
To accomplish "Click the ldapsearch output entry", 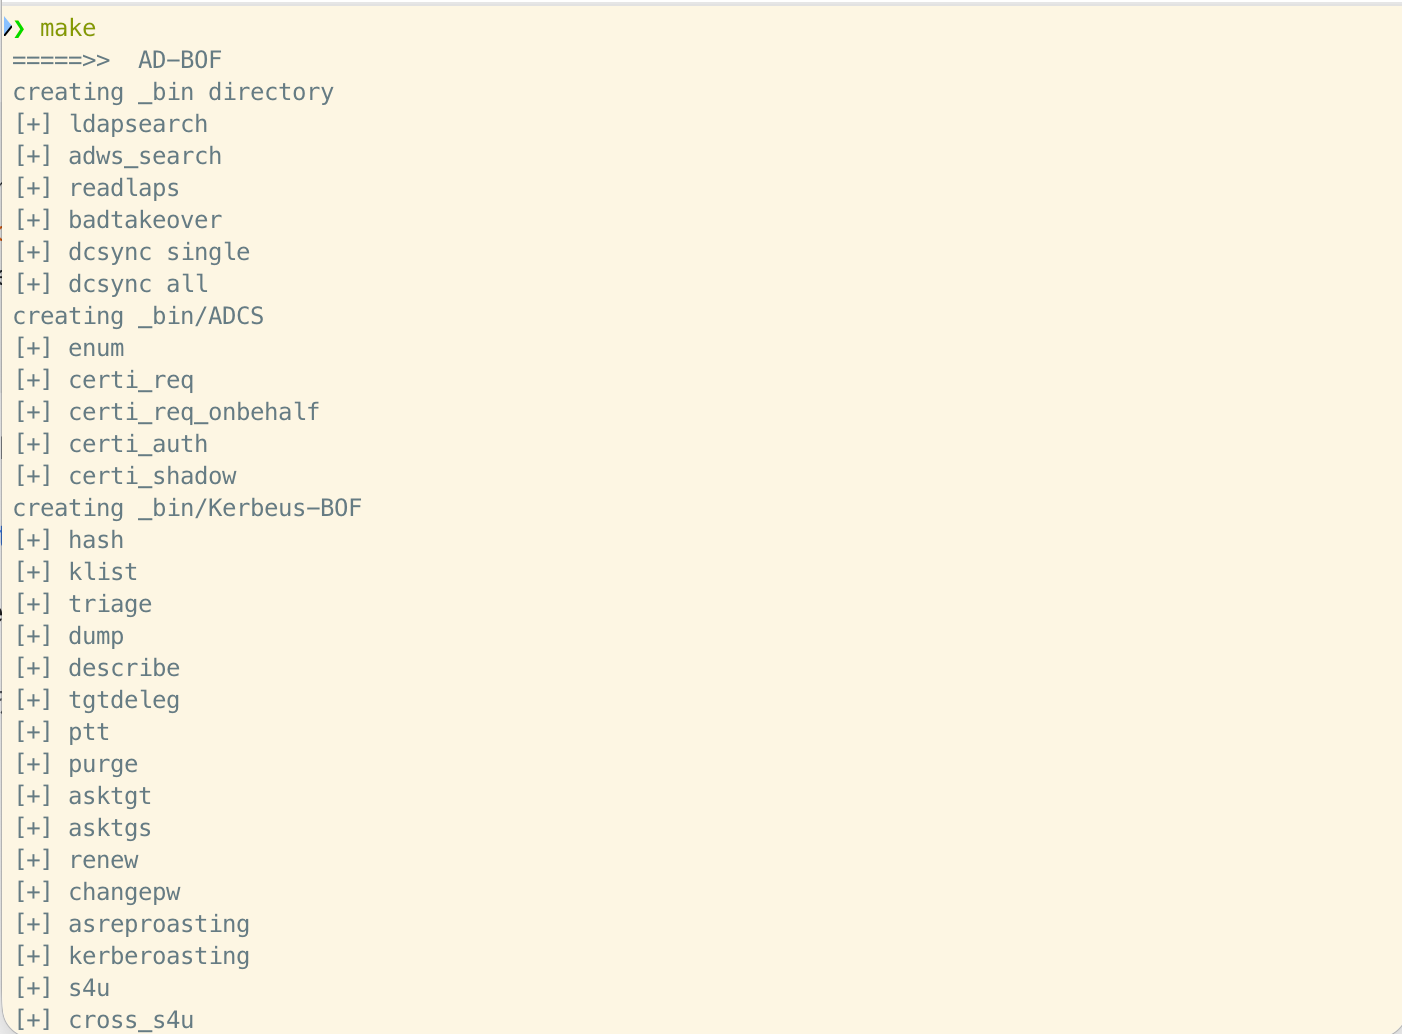I will 138,124.
